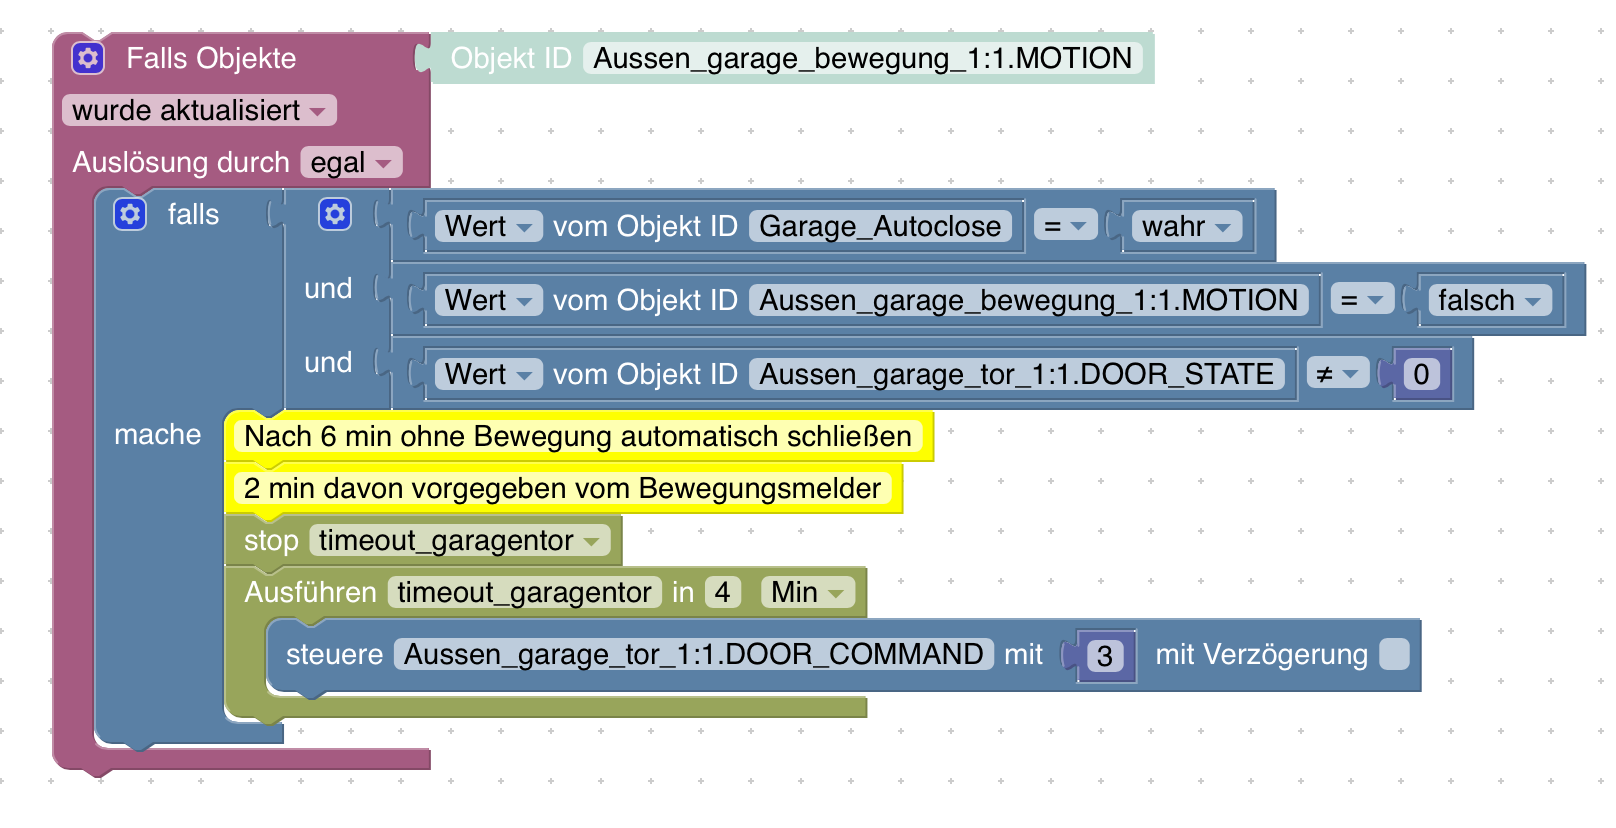Click Aussen_garage_bewegung_1:1.MOTION field in condition row
Screen dimensions: 1616x828
pyautogui.click(x=1029, y=300)
